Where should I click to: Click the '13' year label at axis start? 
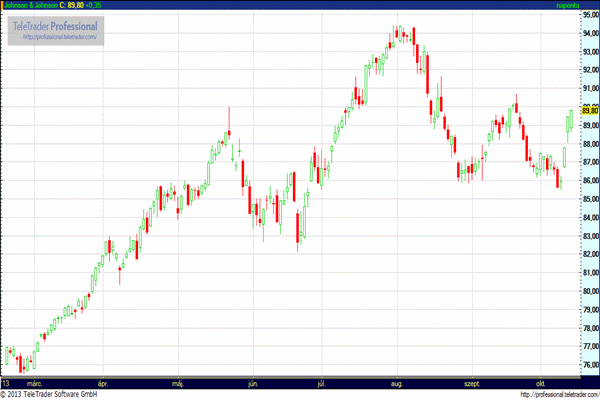point(6,383)
